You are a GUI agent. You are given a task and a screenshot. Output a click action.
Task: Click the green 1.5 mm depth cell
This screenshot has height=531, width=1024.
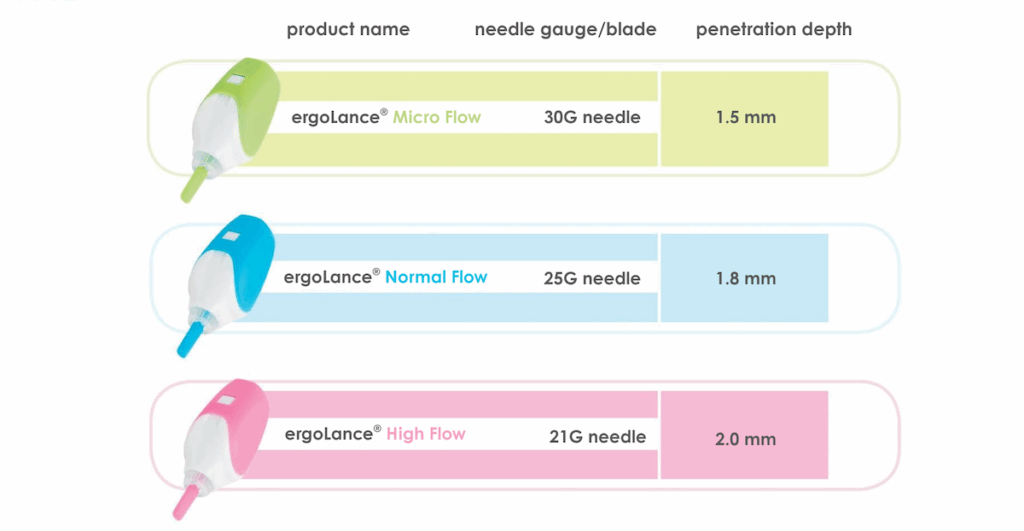pyautogui.click(x=745, y=118)
